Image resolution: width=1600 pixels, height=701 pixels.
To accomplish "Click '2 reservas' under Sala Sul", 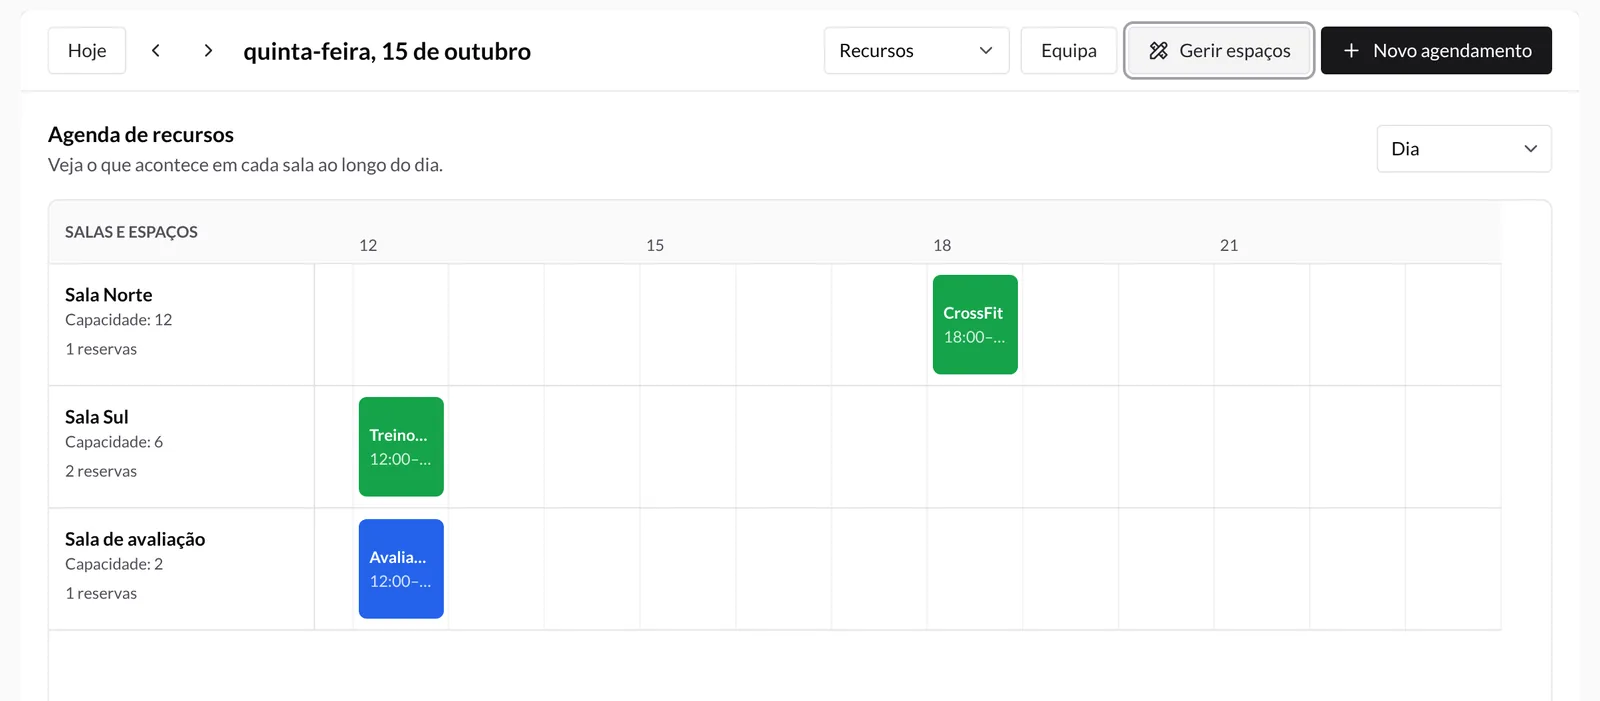I will (101, 471).
